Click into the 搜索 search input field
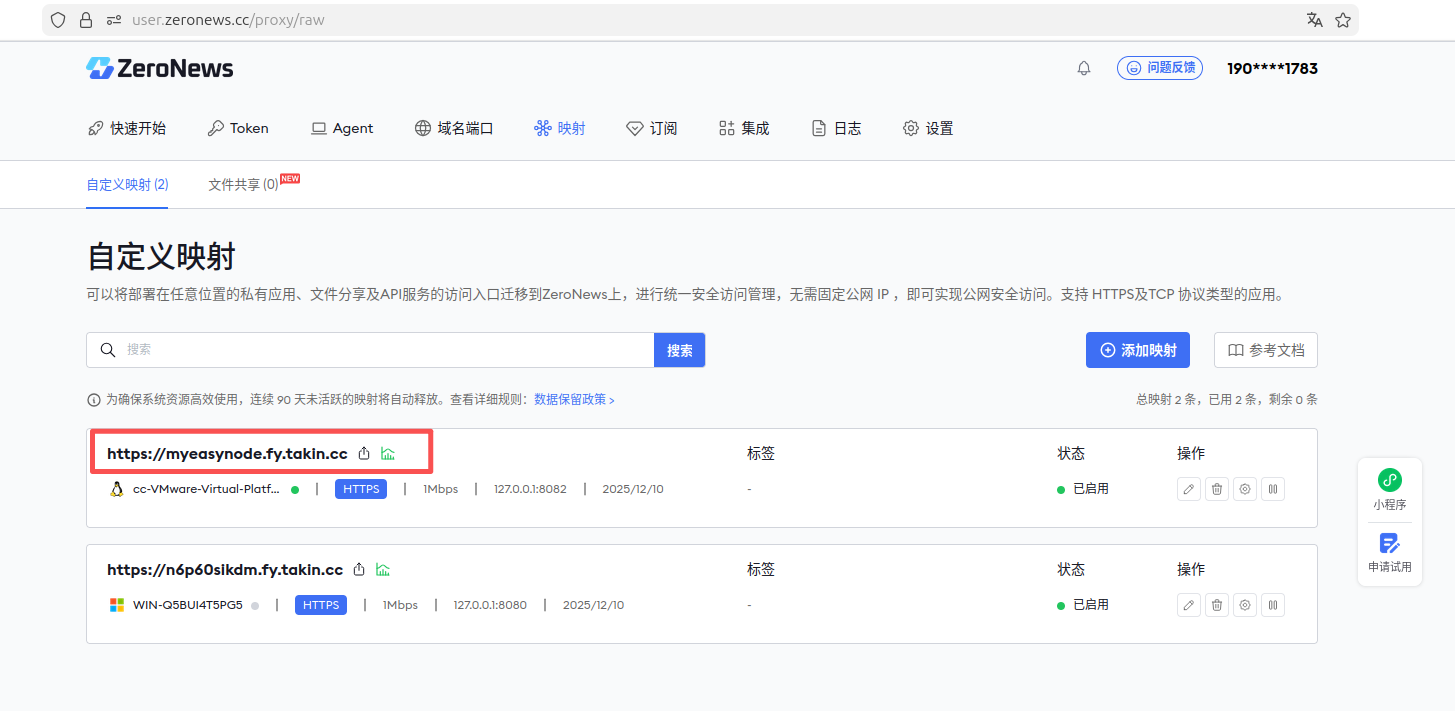 tap(385, 350)
